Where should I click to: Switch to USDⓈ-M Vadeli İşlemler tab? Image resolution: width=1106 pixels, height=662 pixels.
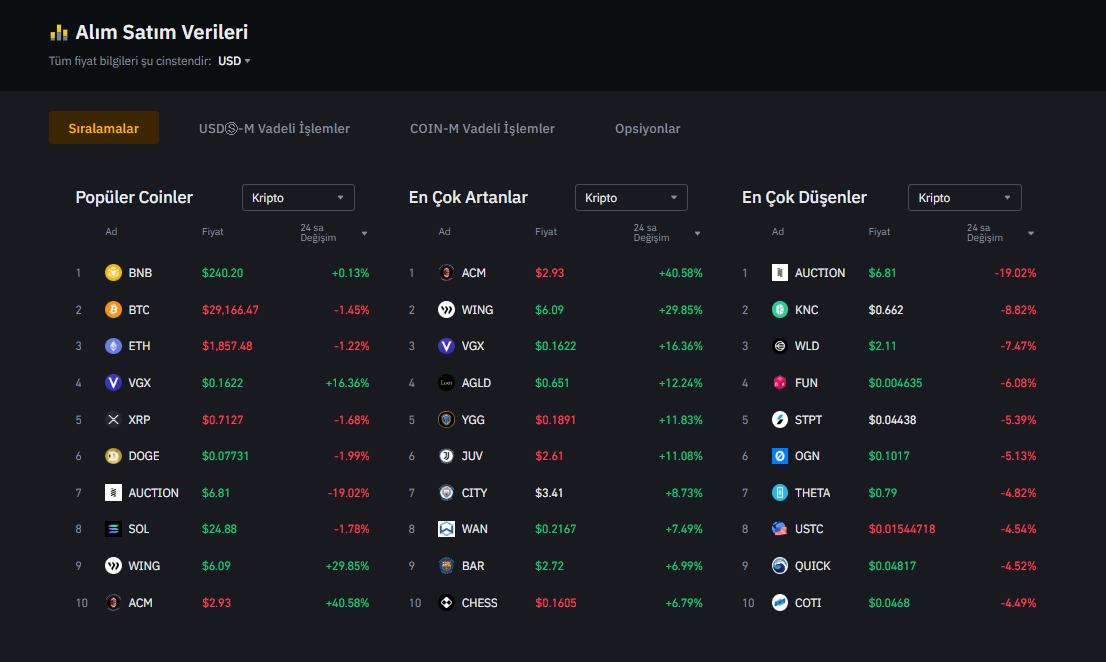point(274,128)
